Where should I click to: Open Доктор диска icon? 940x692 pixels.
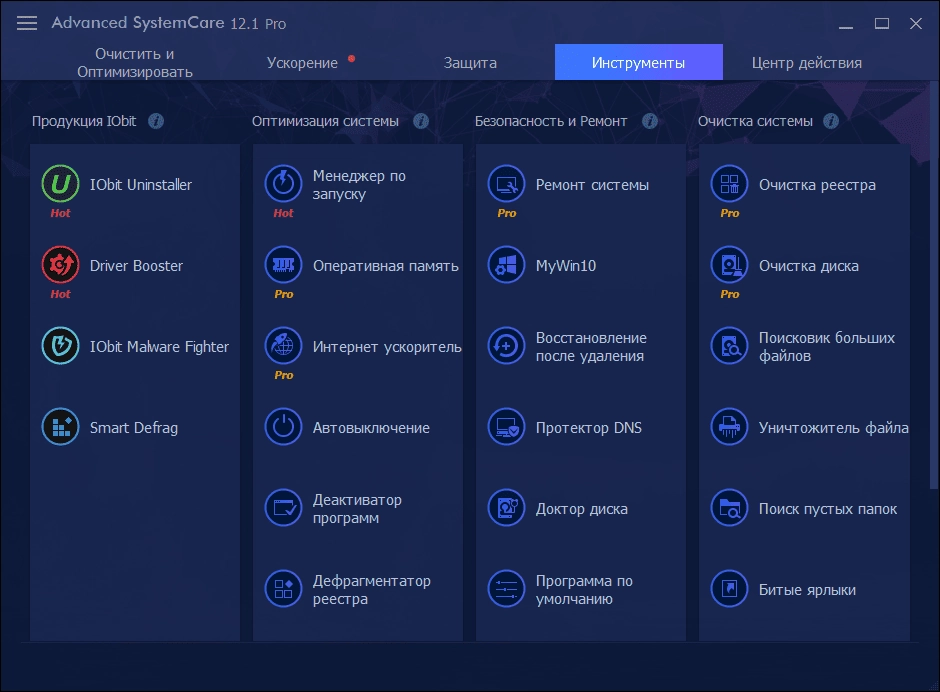tap(507, 507)
